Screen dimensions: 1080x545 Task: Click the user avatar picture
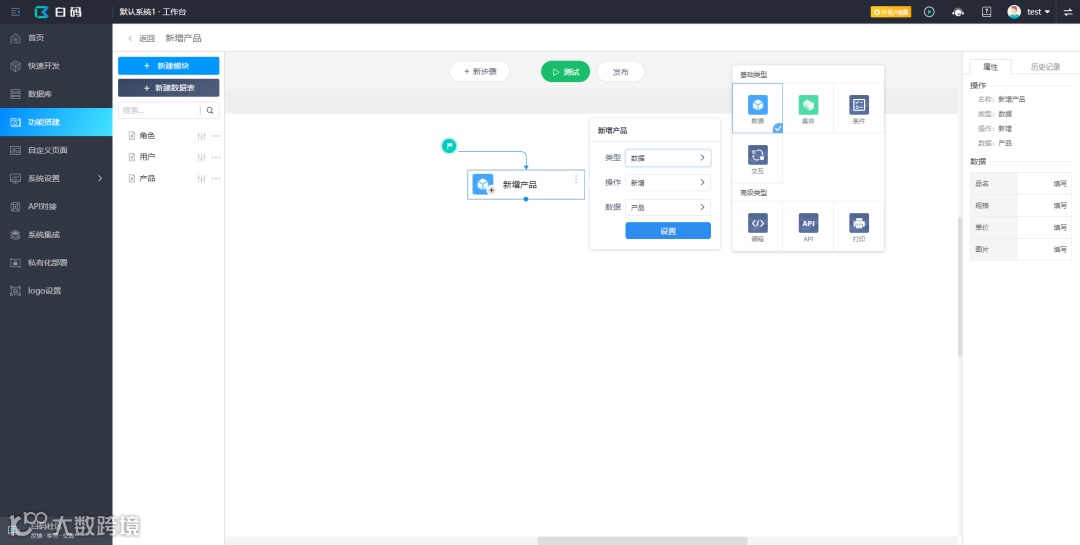1014,12
